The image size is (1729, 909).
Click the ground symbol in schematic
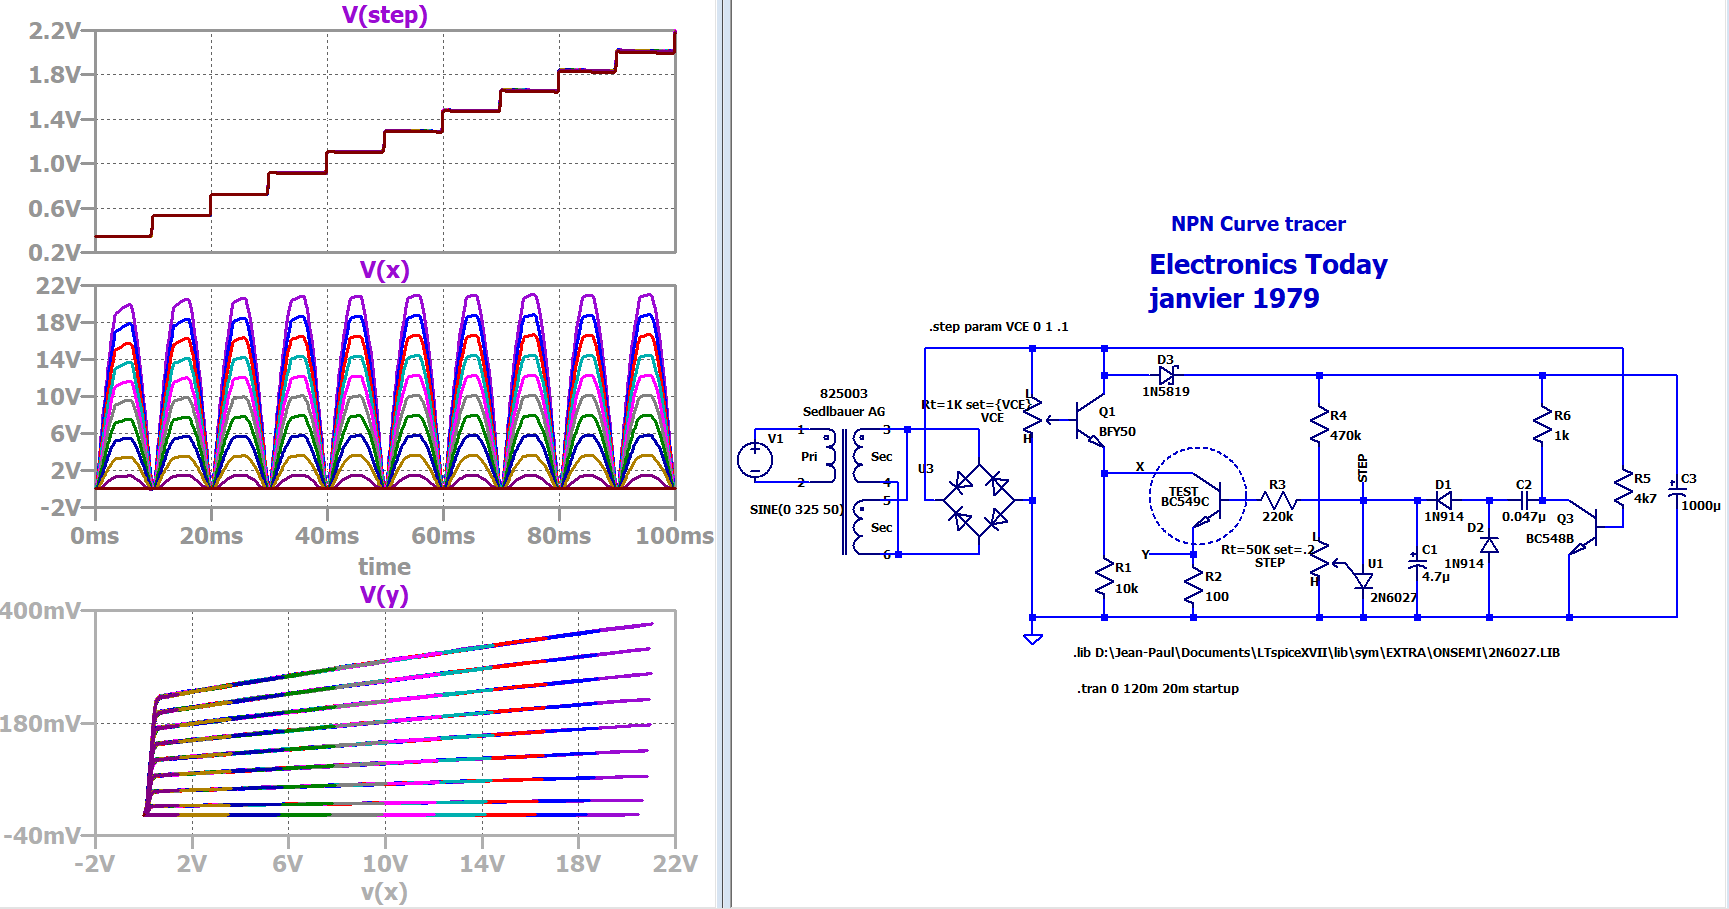(x=1033, y=638)
